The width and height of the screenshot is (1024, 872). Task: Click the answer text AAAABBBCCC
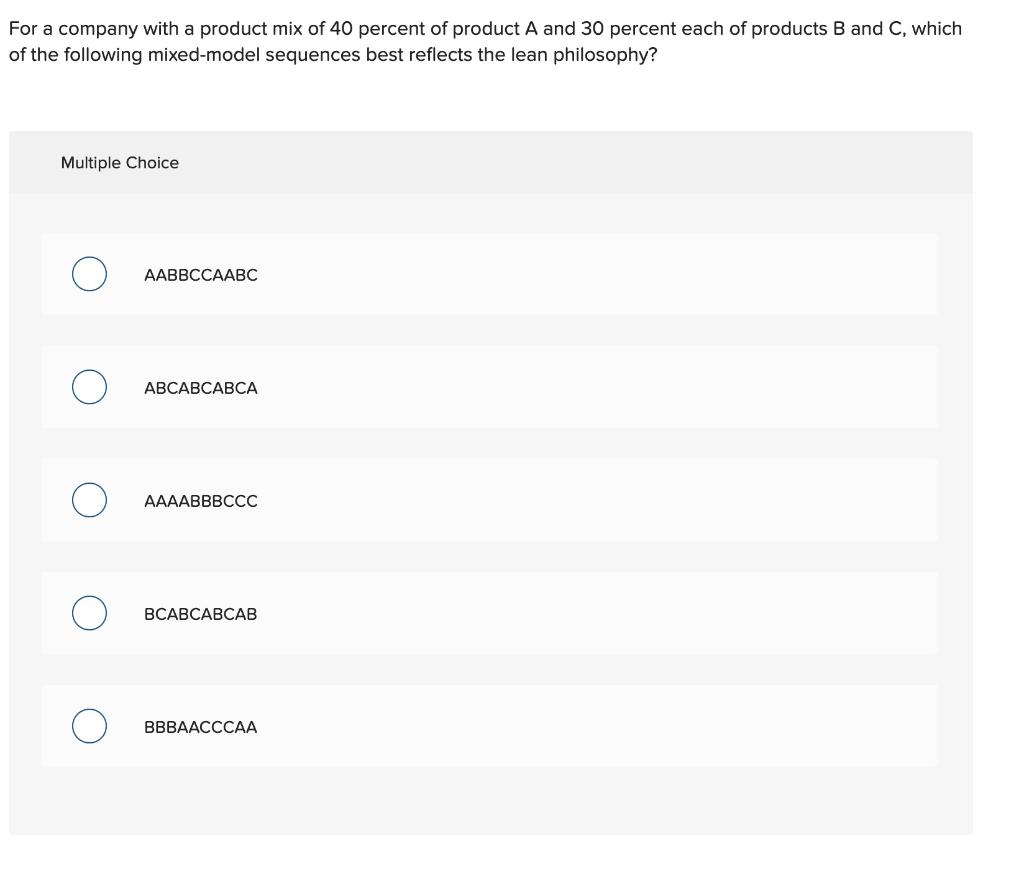[200, 500]
